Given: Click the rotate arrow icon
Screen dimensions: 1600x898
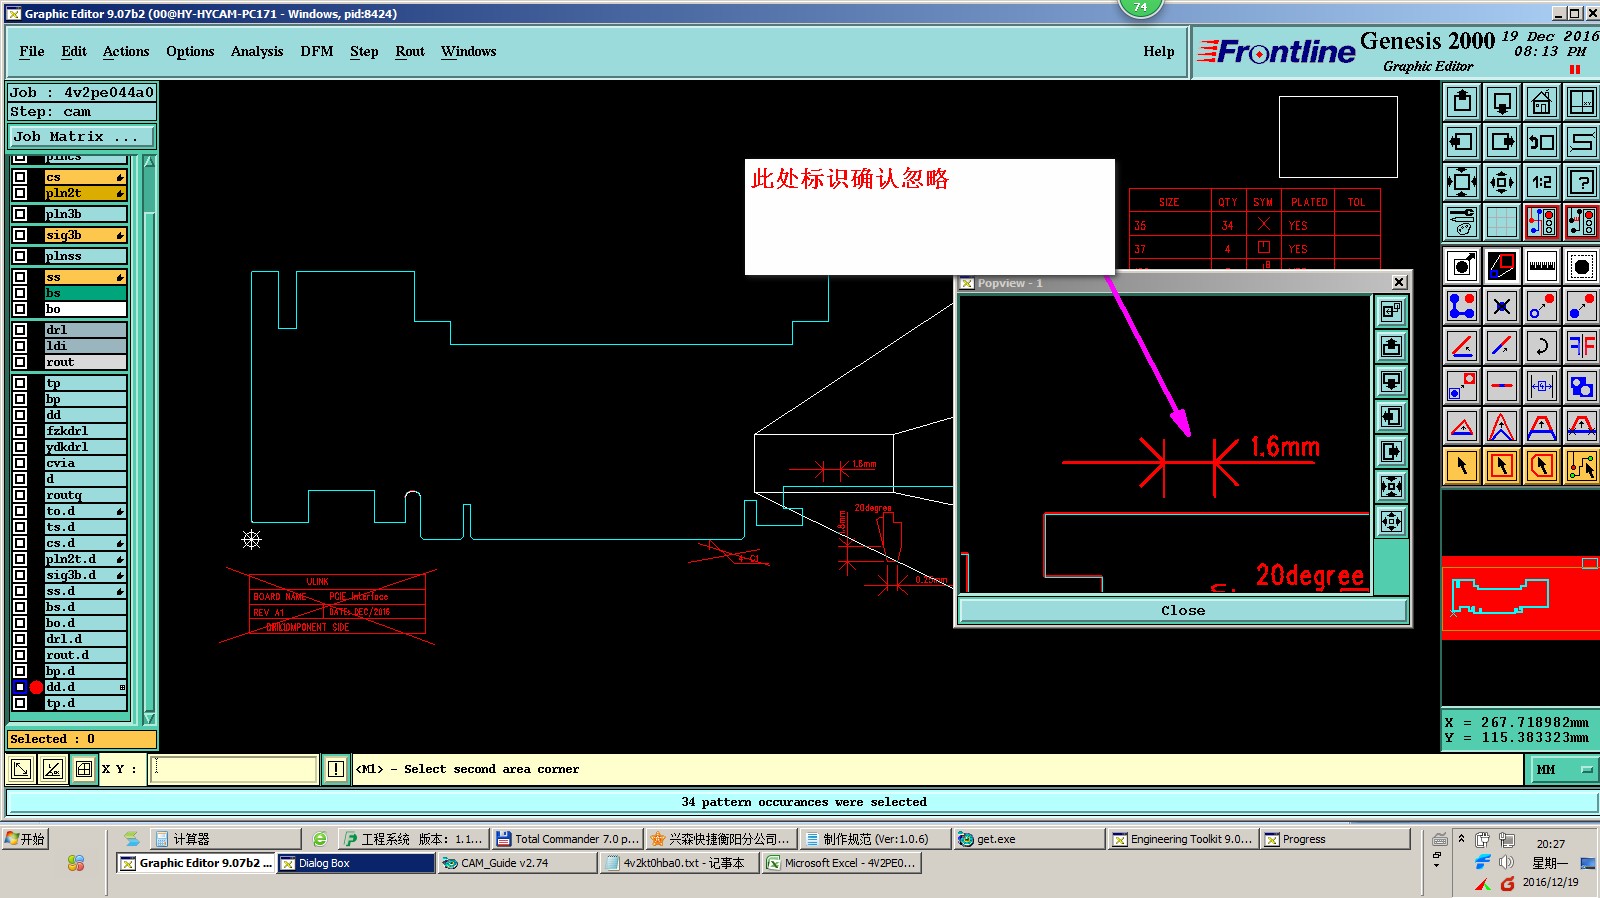Looking at the screenshot, I should coord(1542,346).
